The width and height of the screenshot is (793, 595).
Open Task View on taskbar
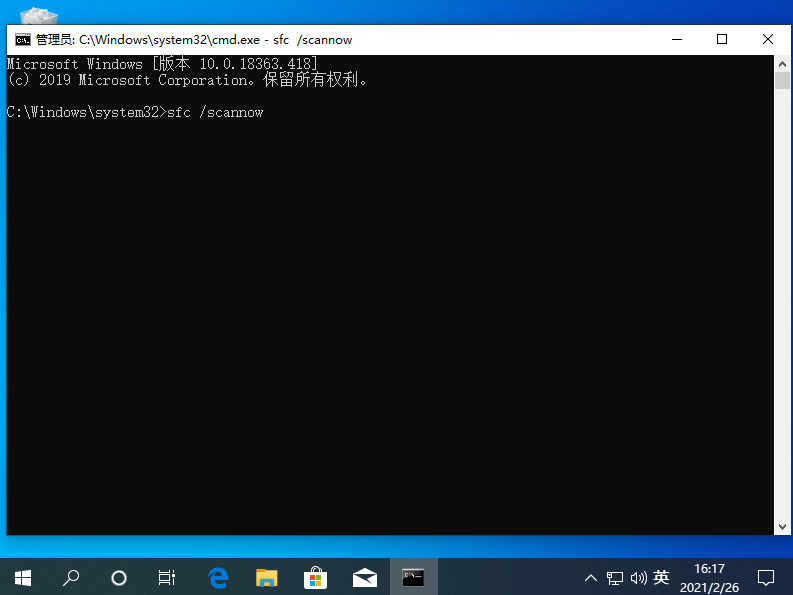(166, 577)
